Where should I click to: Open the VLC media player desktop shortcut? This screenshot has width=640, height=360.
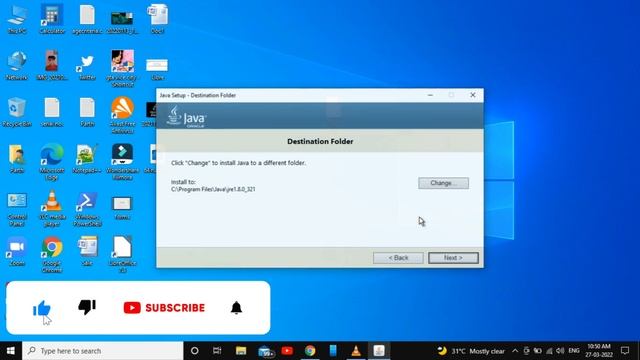coord(52,209)
